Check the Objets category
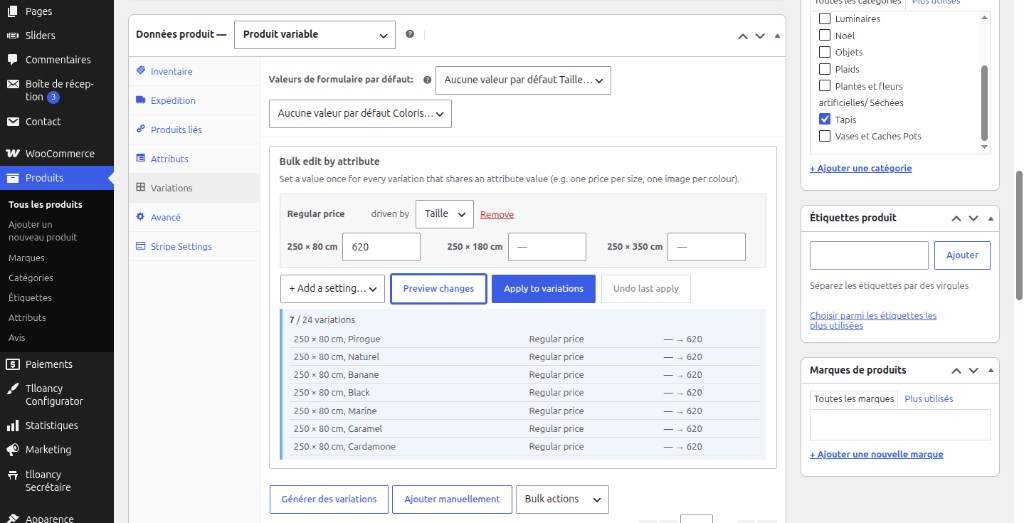The width and height of the screenshot is (1024, 523). coord(825,52)
